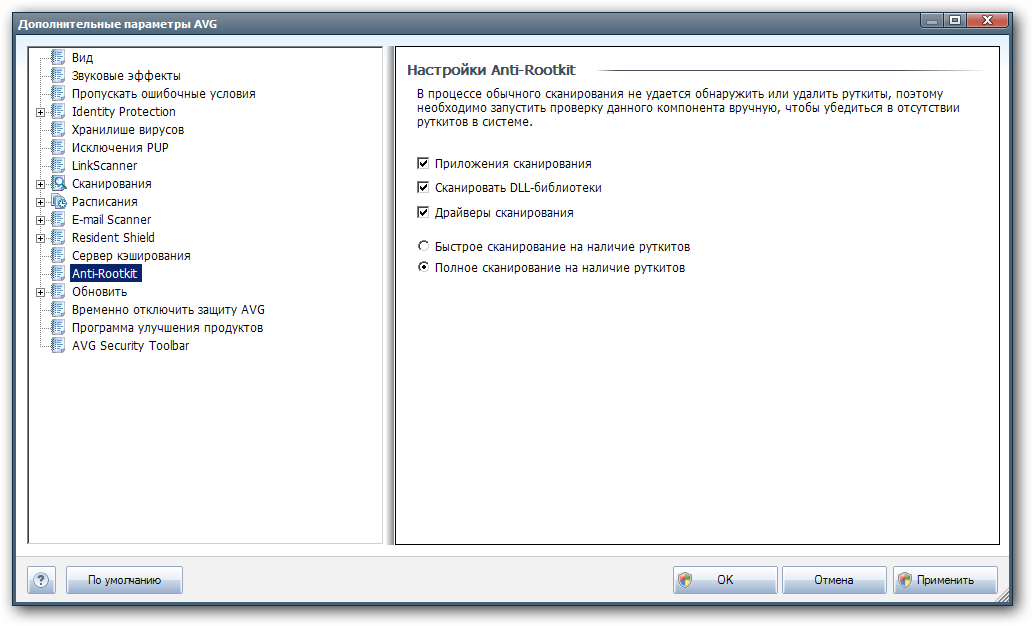Maximize the AVG settings window
Image resolution: width=1033 pixels, height=626 pixels.
[x=955, y=21]
